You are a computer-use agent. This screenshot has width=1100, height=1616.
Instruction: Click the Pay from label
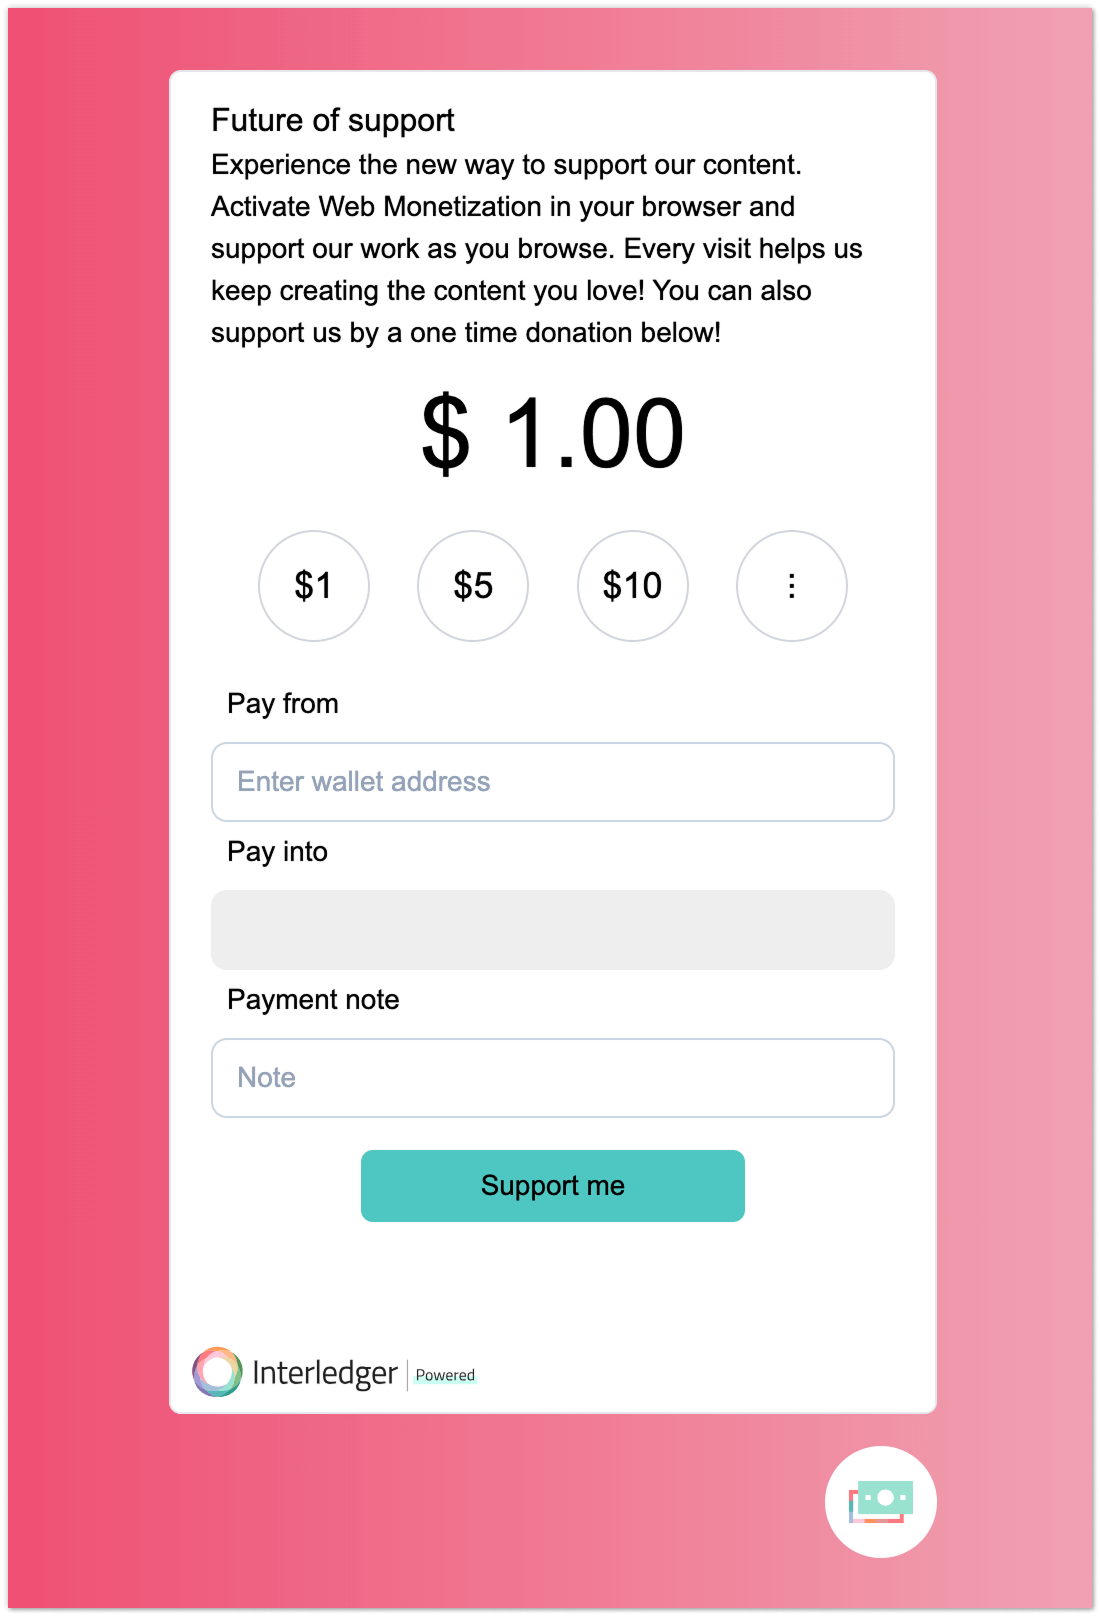[284, 703]
